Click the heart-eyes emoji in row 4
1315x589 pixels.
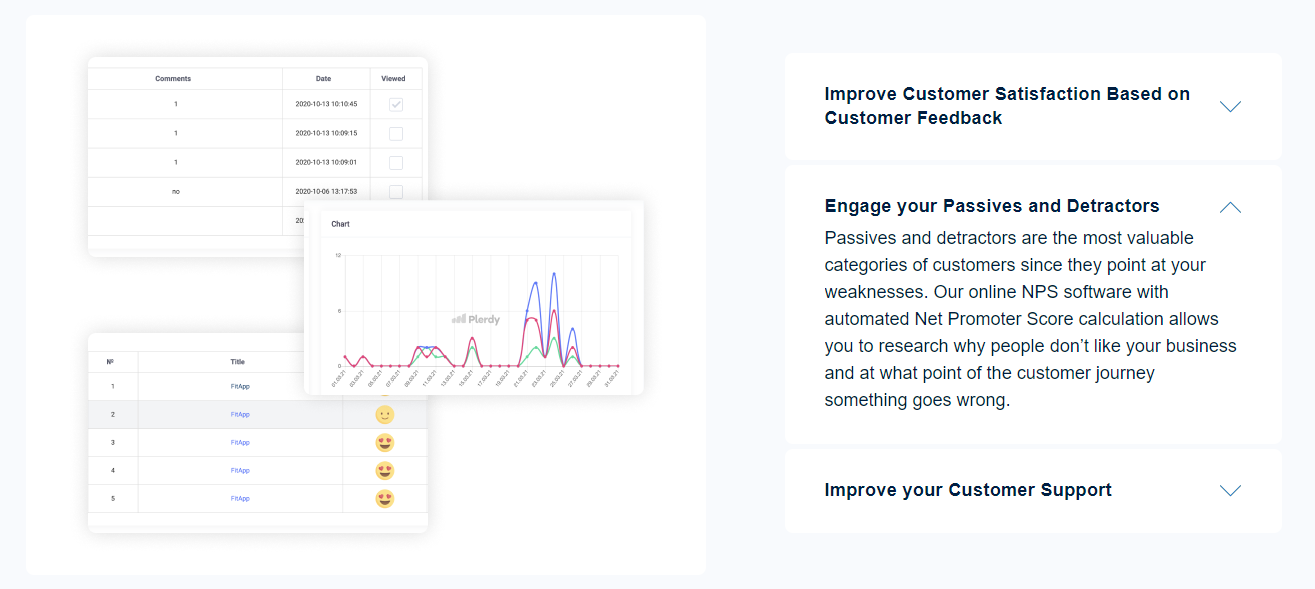click(x=384, y=469)
